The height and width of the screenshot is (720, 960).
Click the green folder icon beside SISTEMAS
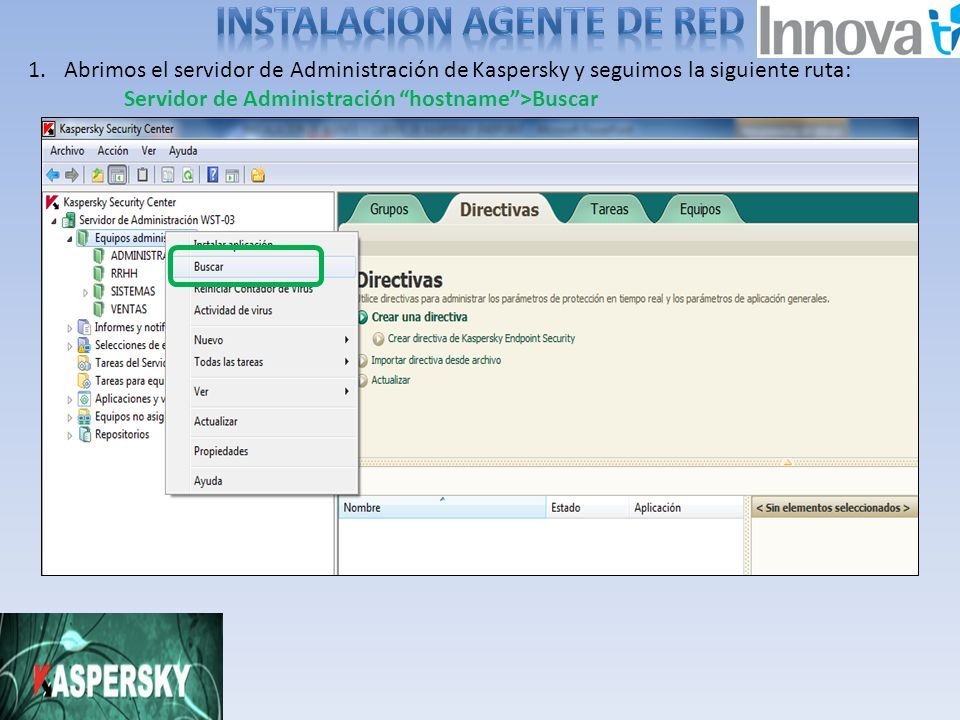[99, 291]
